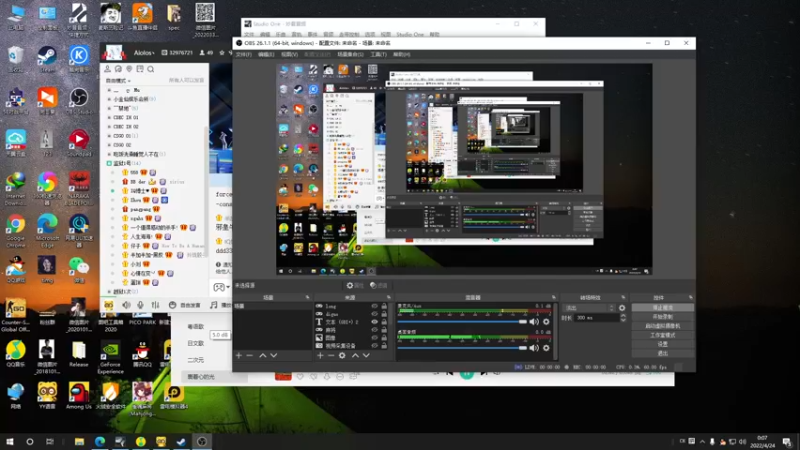Adjust volume slider of first mixer track
The width and height of the screenshot is (800, 450).
[462, 321]
